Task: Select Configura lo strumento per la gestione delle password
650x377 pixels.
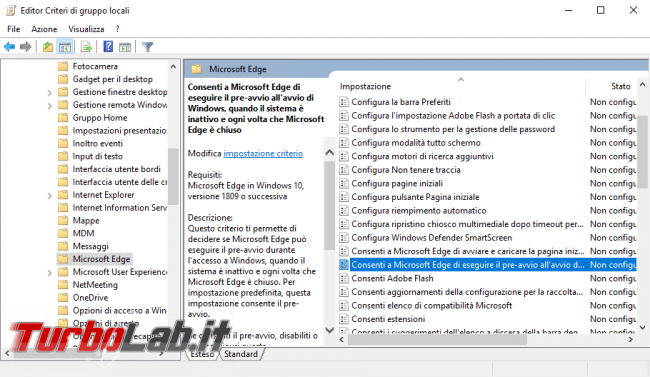Action: [453, 129]
